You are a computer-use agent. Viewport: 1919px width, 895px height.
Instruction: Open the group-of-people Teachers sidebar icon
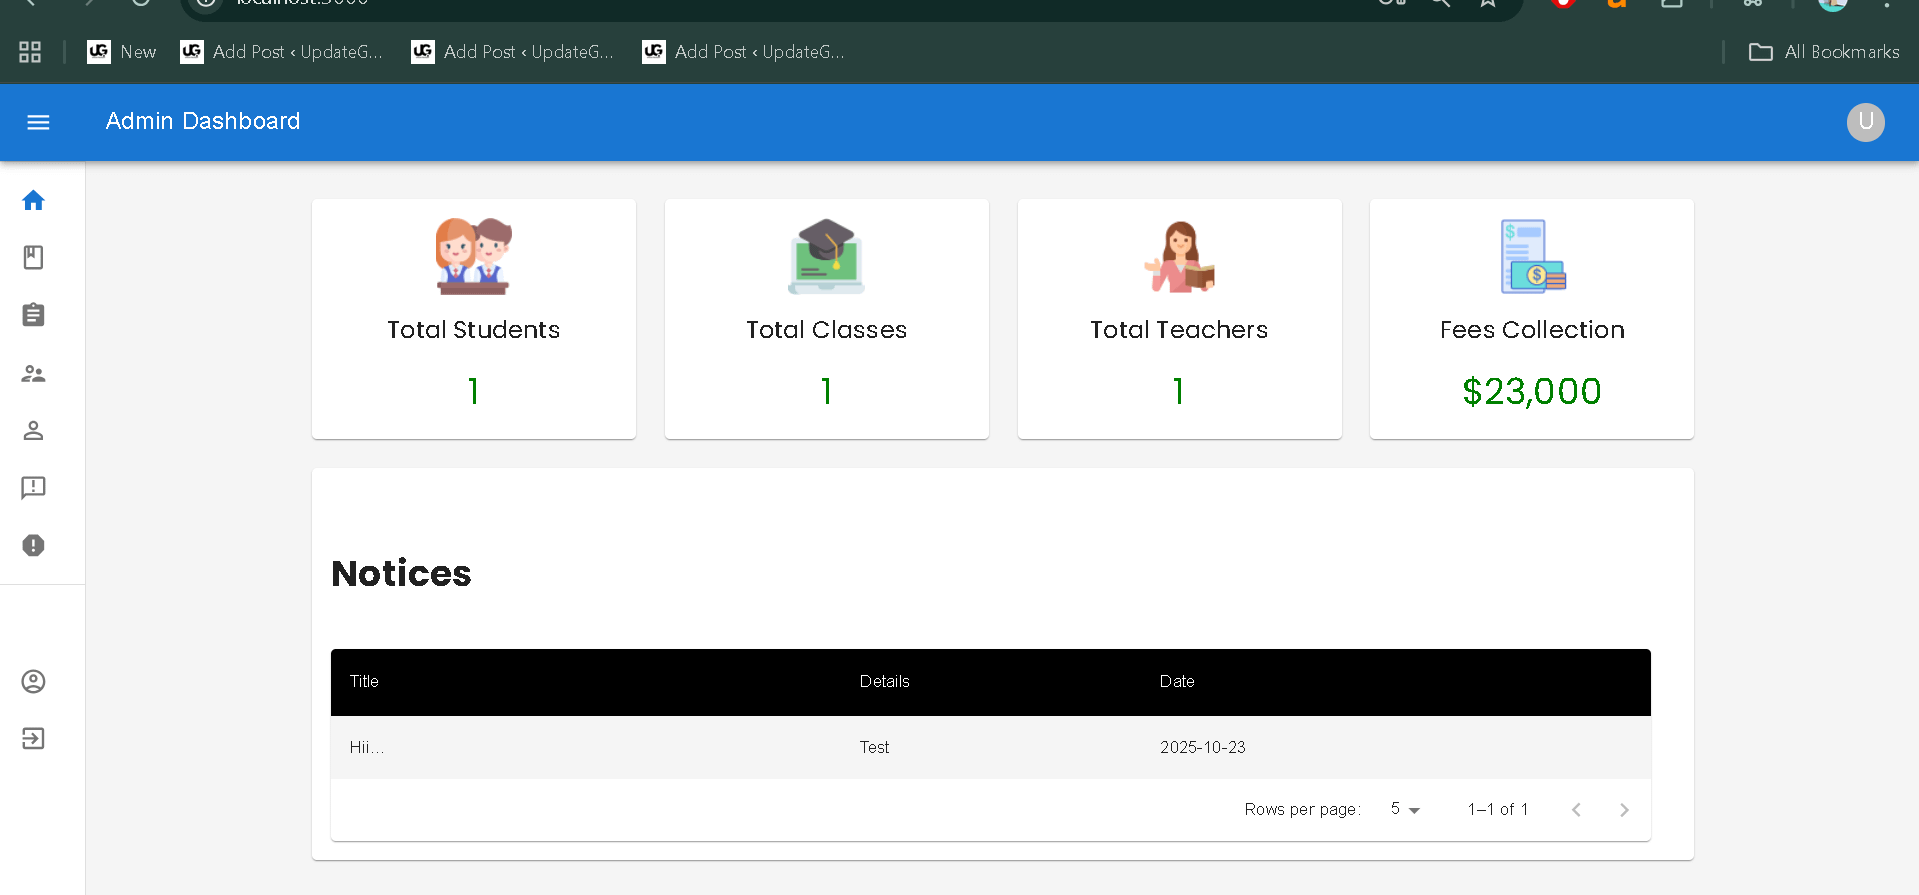(33, 373)
